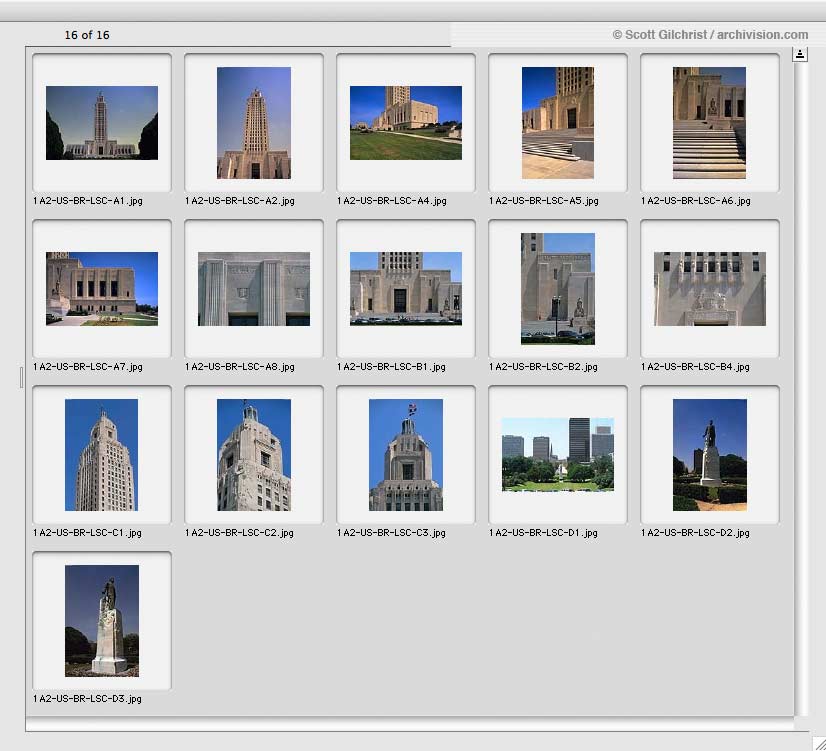The image size is (826, 751).
Task: Click the file name 1A2-US-BR-LSC-A1.jpg
Action: (x=87, y=201)
